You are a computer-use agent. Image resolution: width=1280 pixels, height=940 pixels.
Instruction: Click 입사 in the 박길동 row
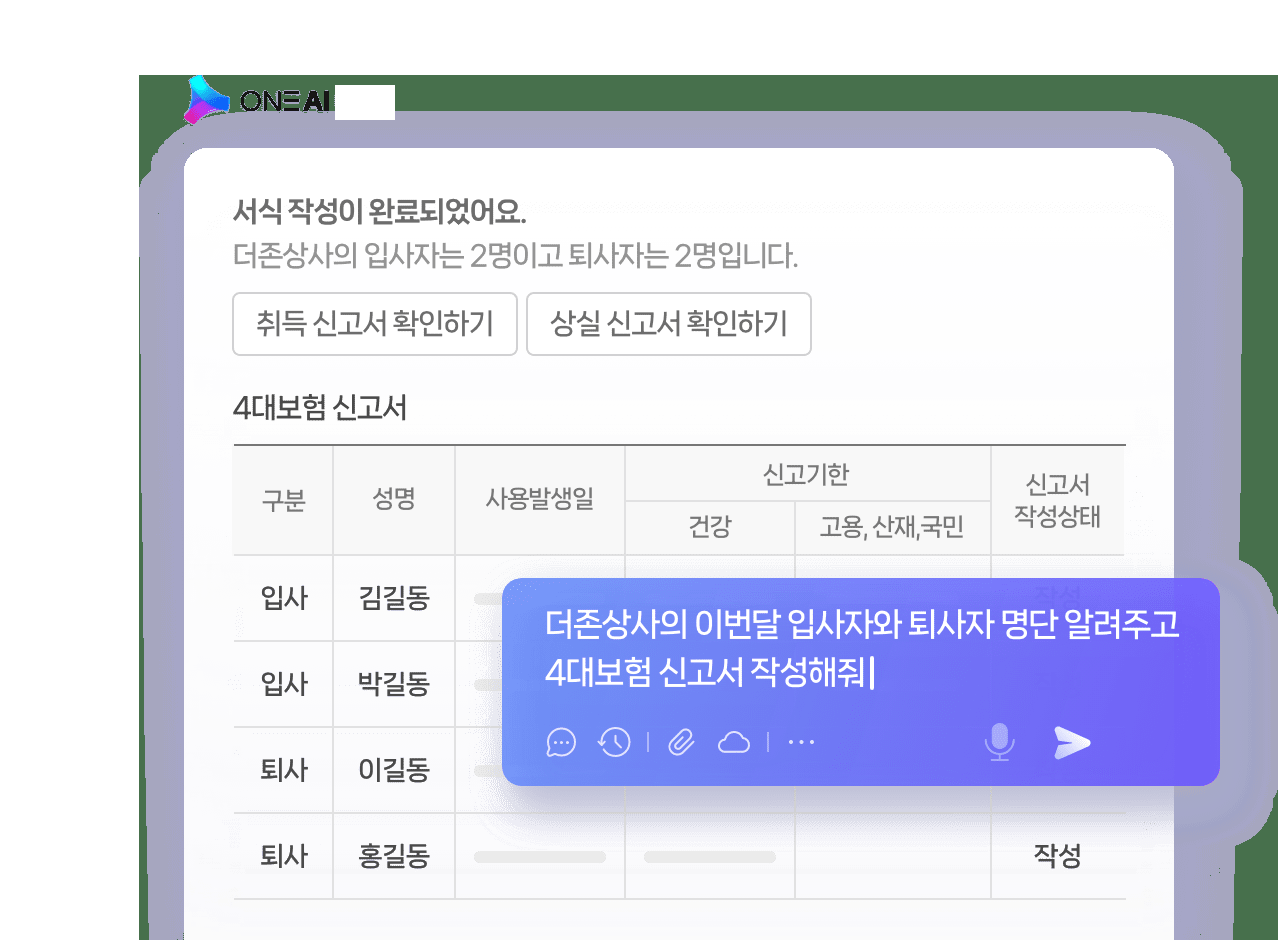[284, 684]
